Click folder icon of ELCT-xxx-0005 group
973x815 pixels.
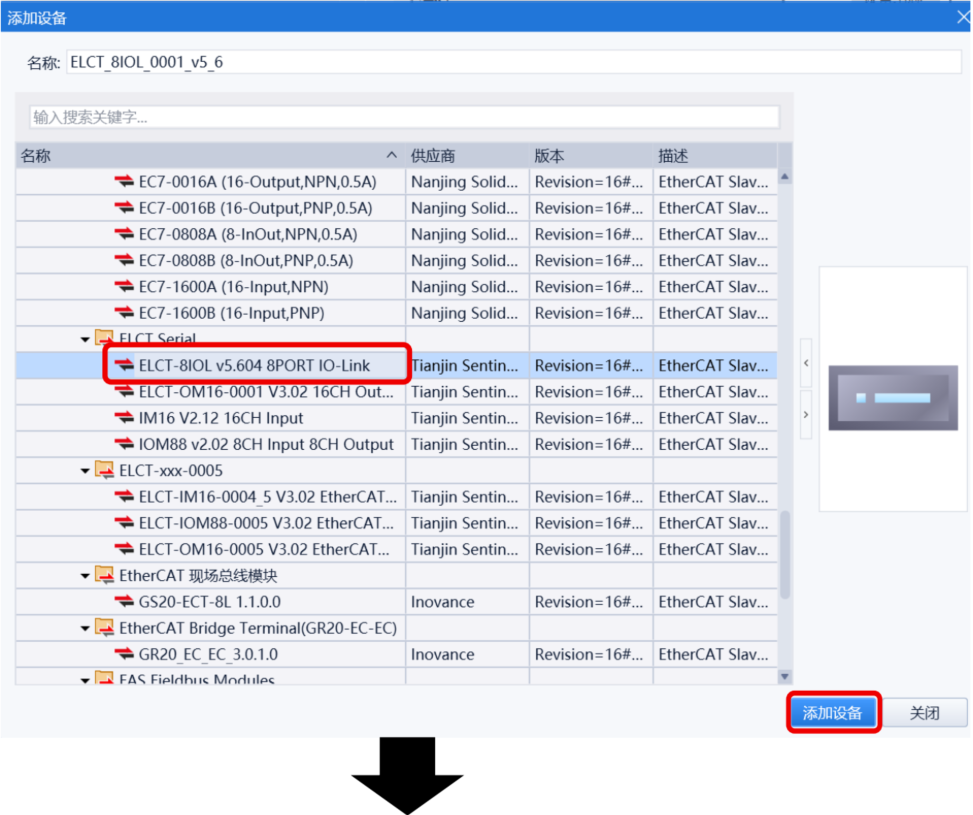coord(104,470)
